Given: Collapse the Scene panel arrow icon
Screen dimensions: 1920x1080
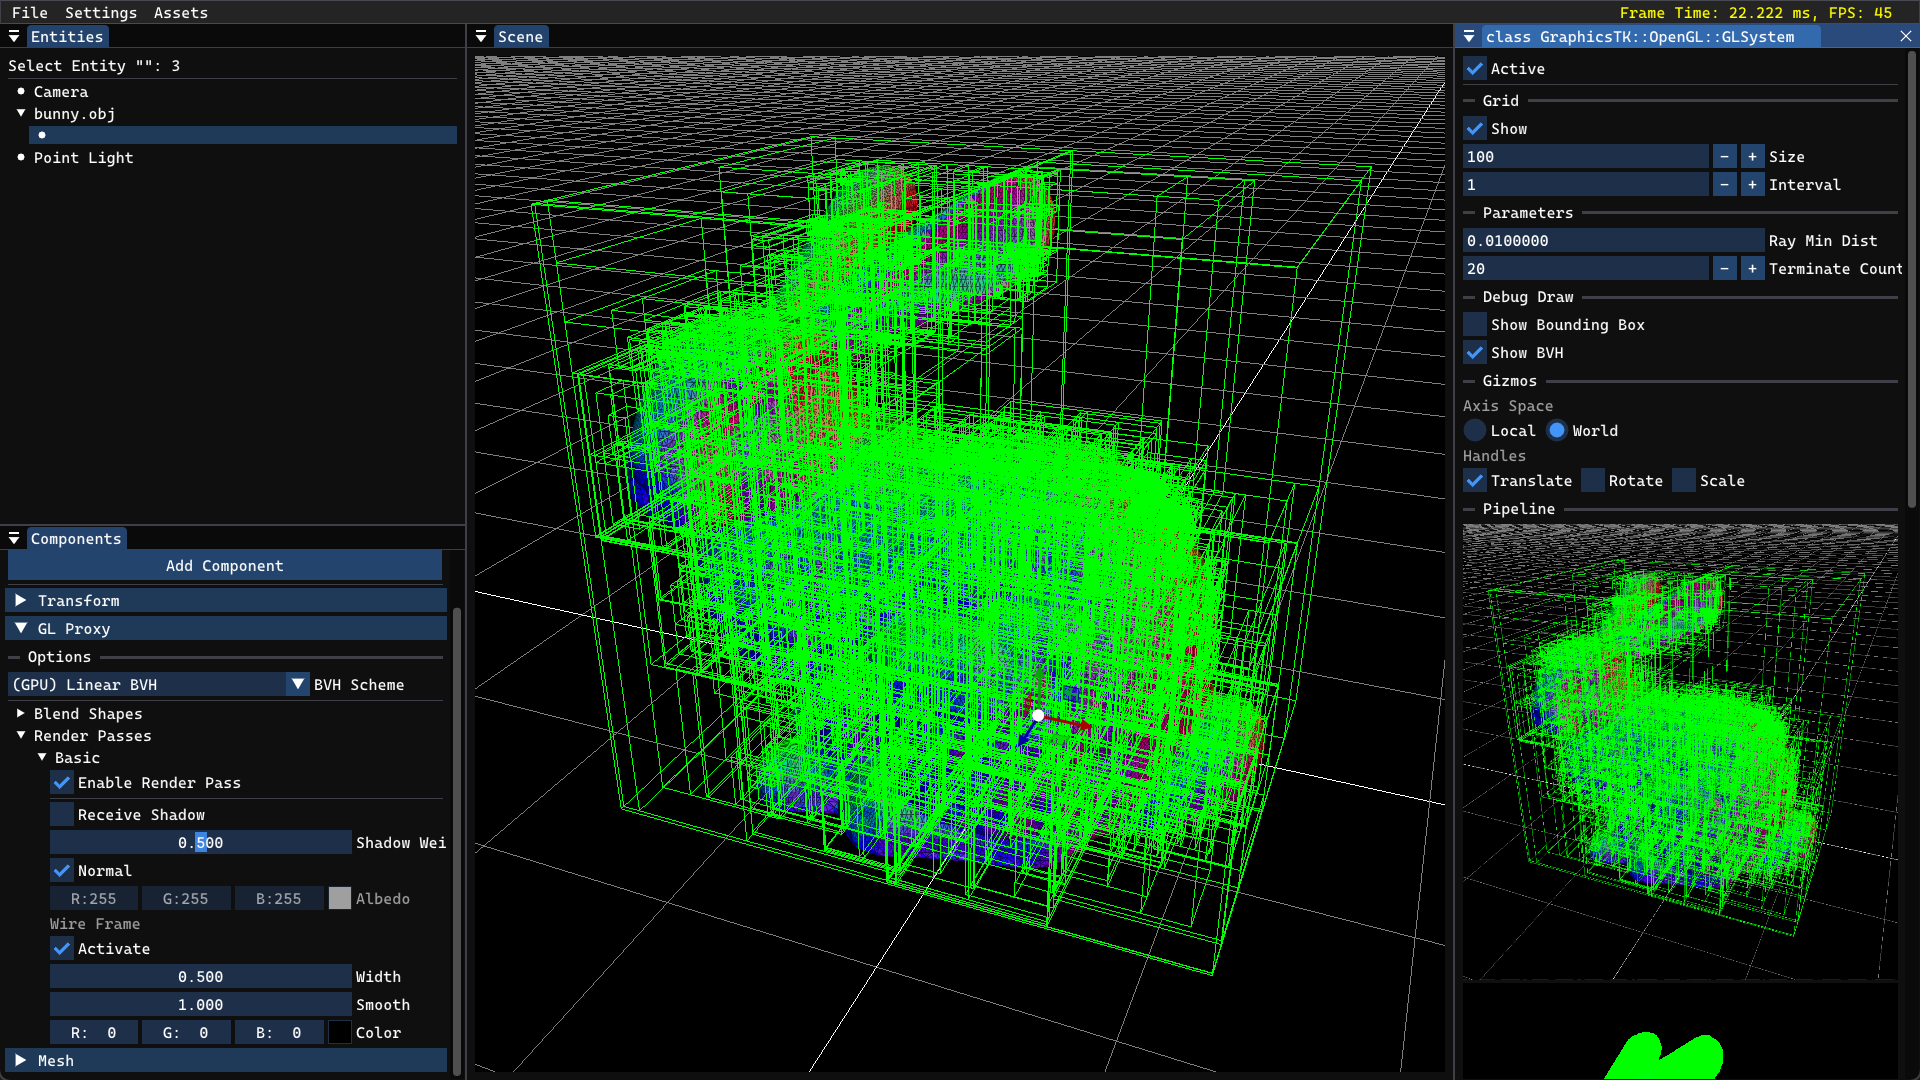Looking at the screenshot, I should (x=481, y=36).
